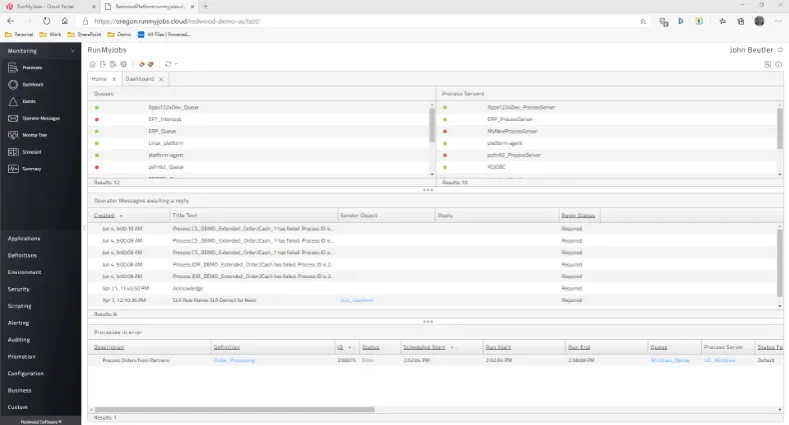Expand the Alerting section in the sidebar

click(x=18, y=323)
